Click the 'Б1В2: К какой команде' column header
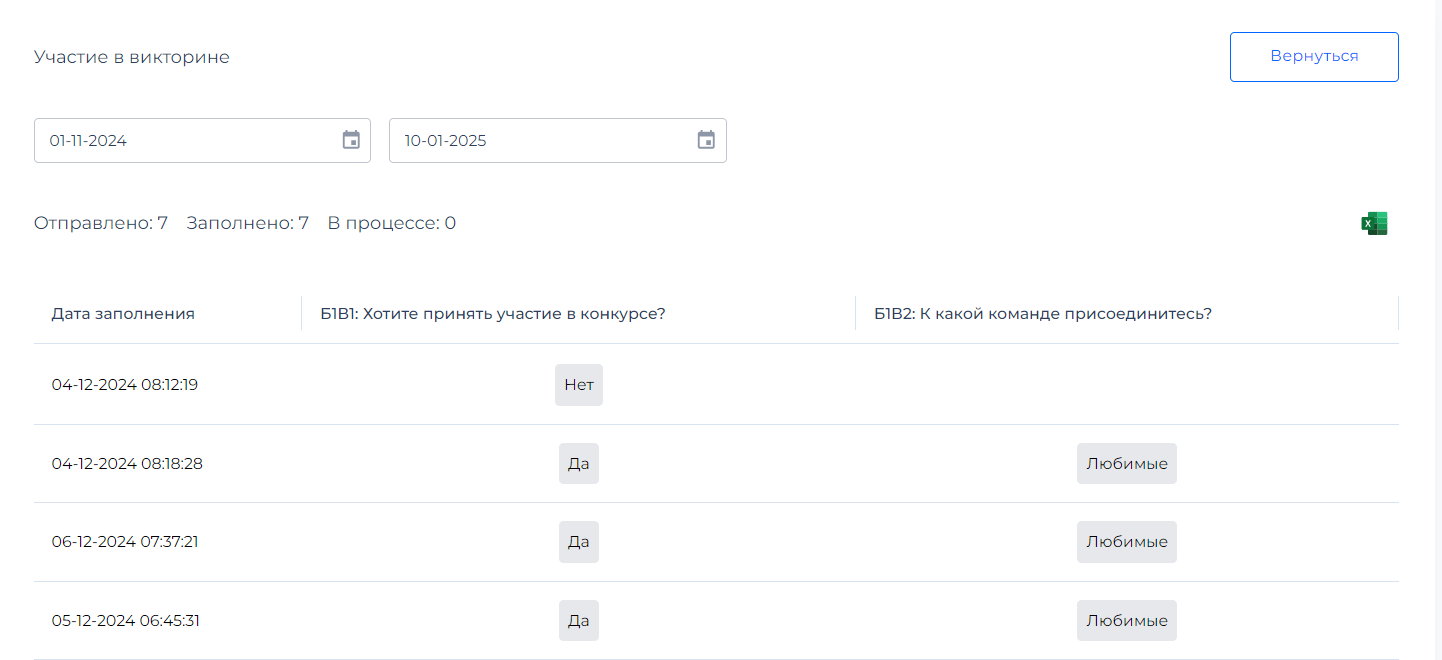Image resolution: width=1442 pixels, height=660 pixels. click(x=1043, y=313)
